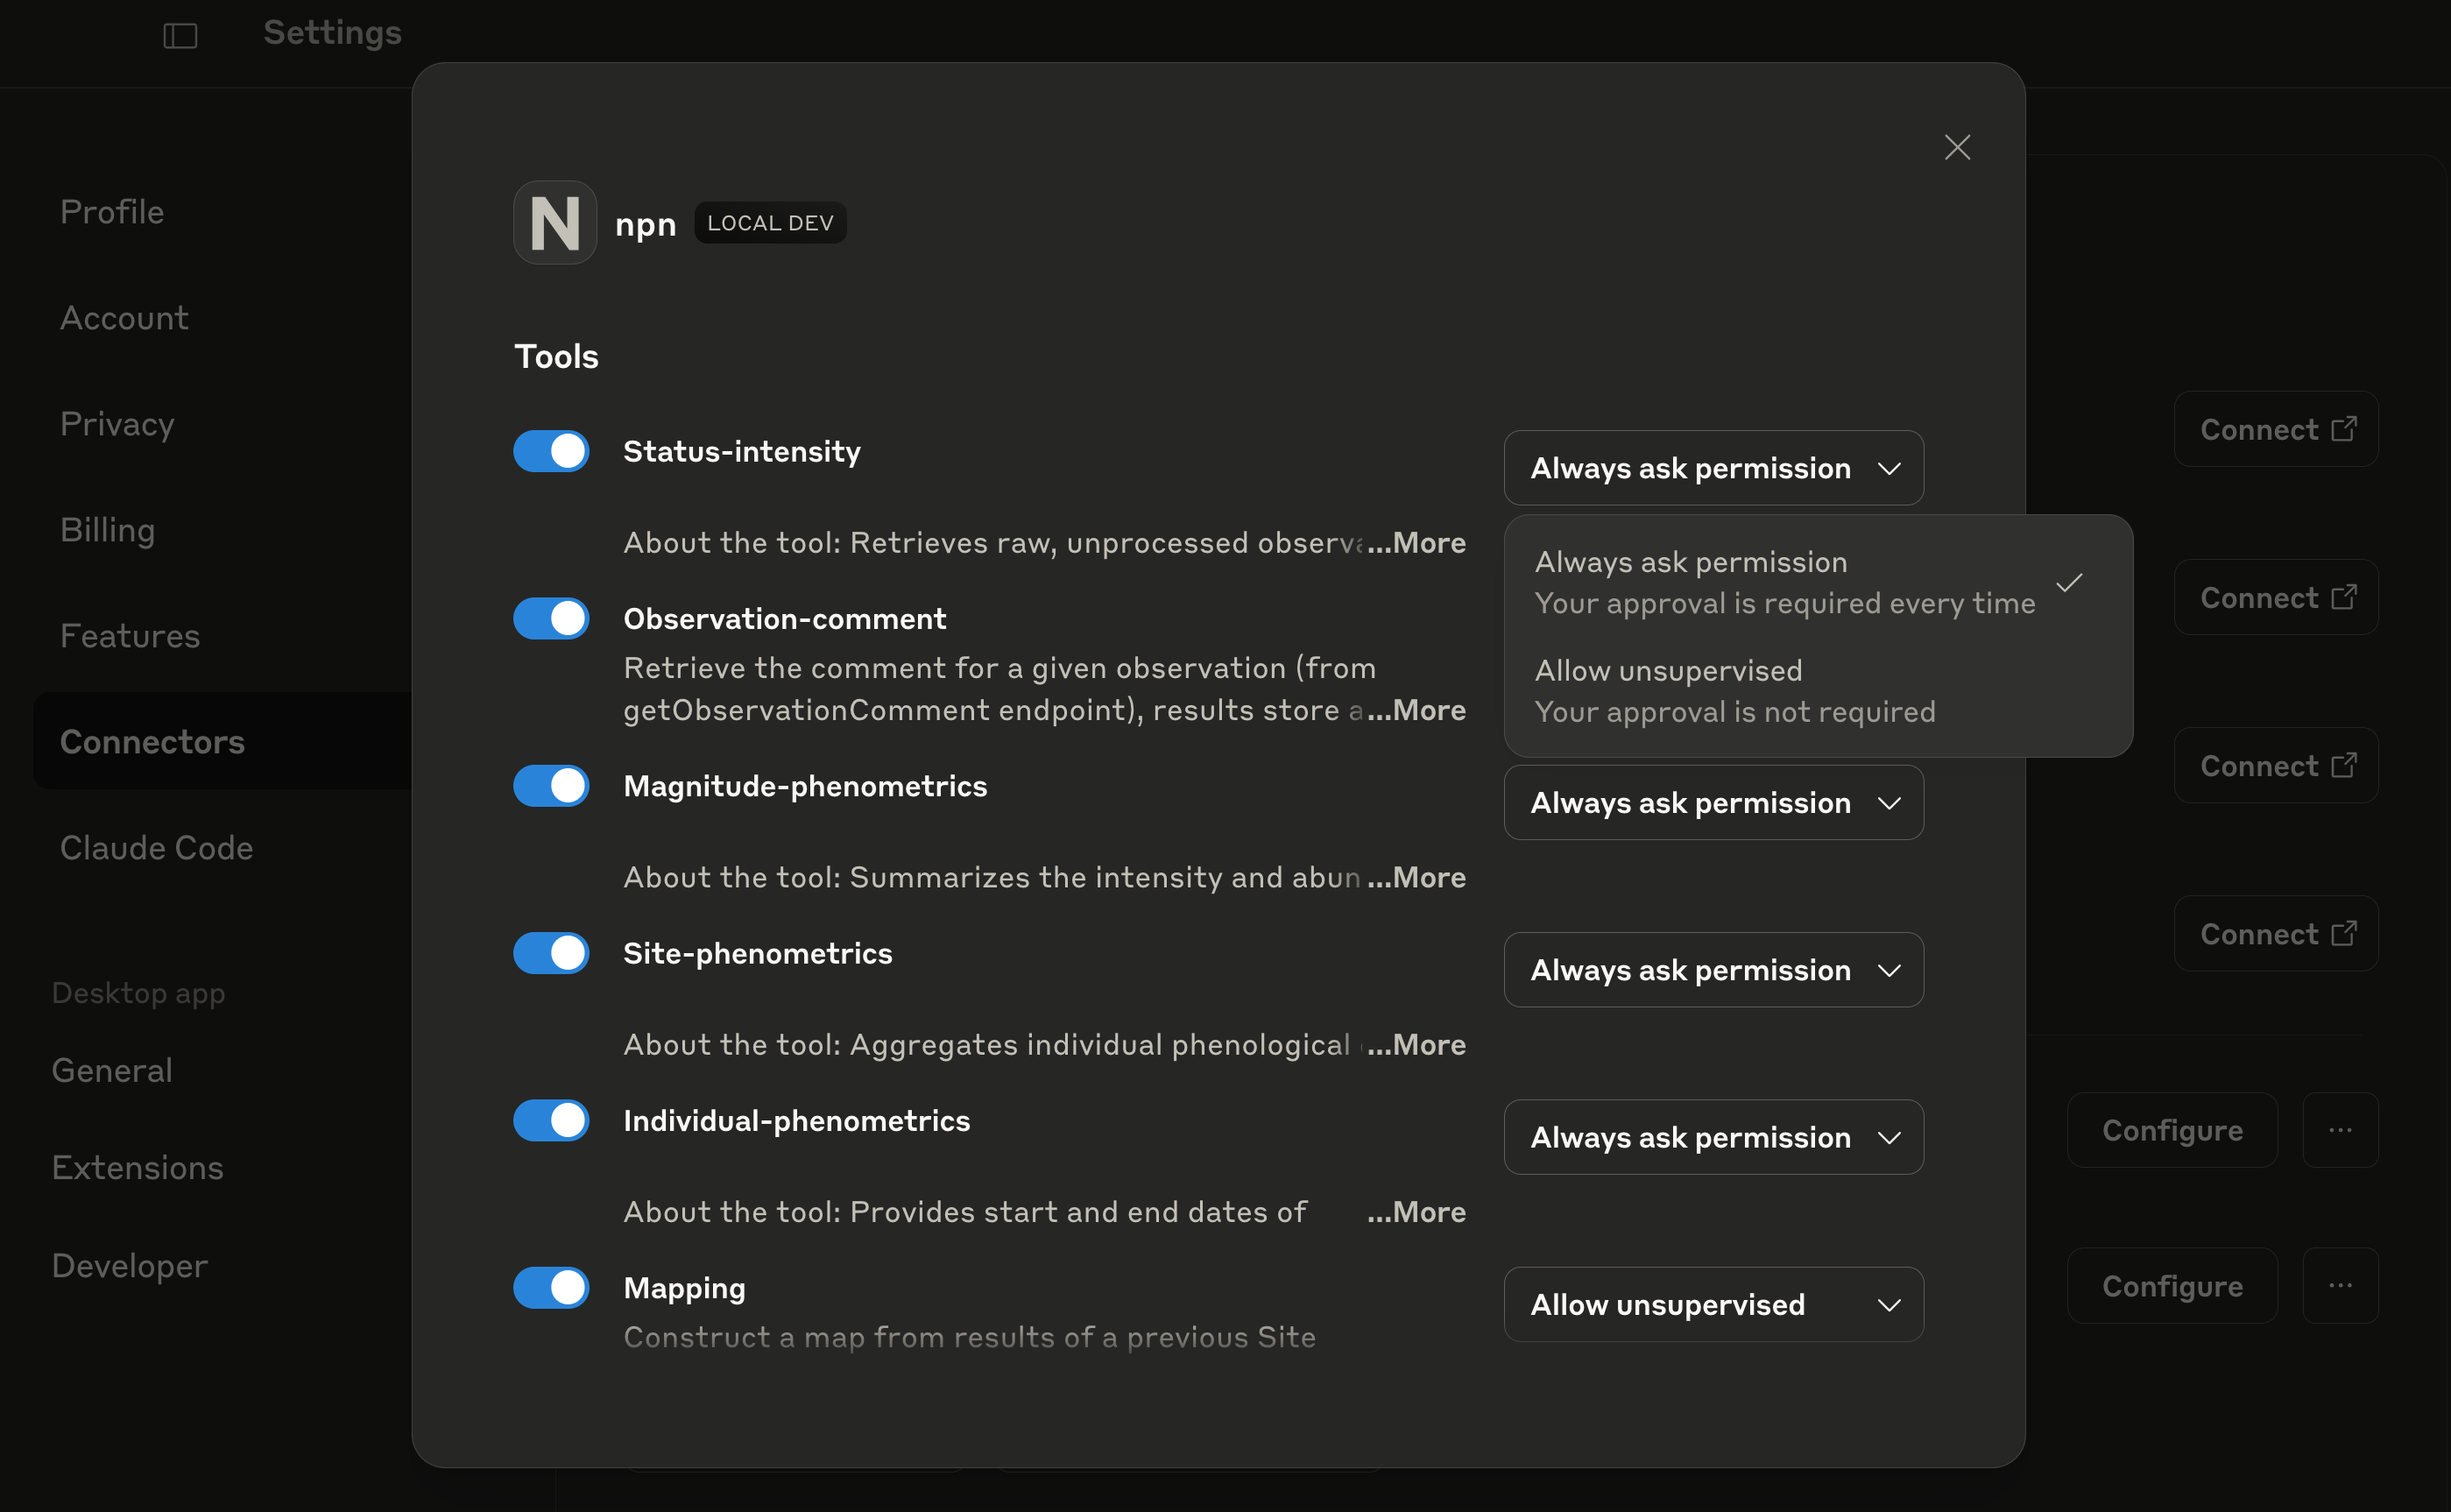
Task: Click the third Connect button in background
Action: [x=2276, y=765]
